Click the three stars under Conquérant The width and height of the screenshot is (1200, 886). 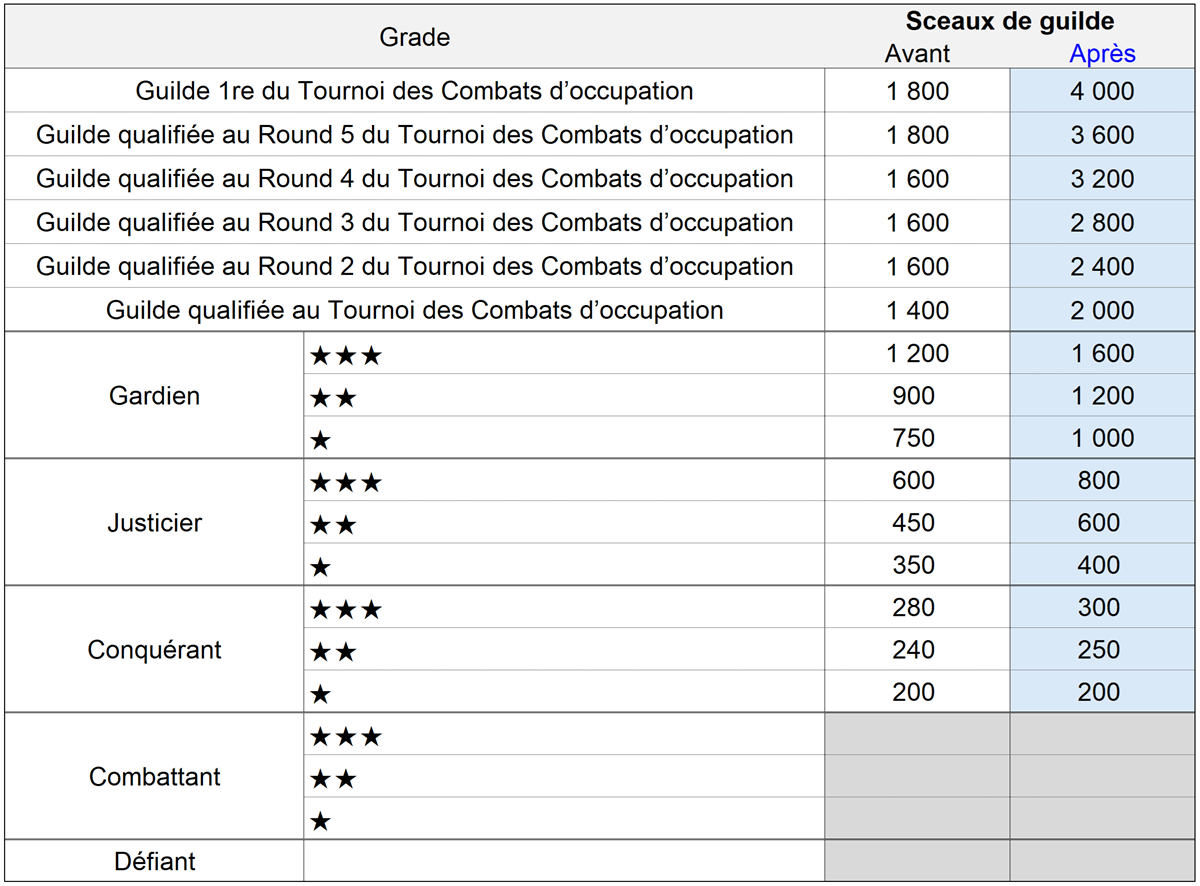[x=346, y=610]
